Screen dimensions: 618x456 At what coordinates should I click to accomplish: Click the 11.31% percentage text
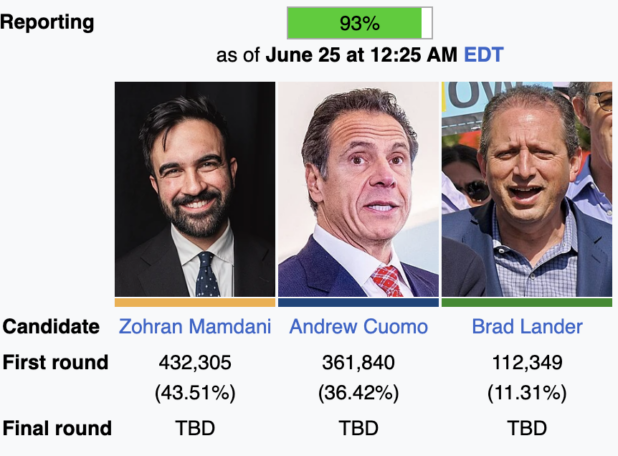(527, 393)
